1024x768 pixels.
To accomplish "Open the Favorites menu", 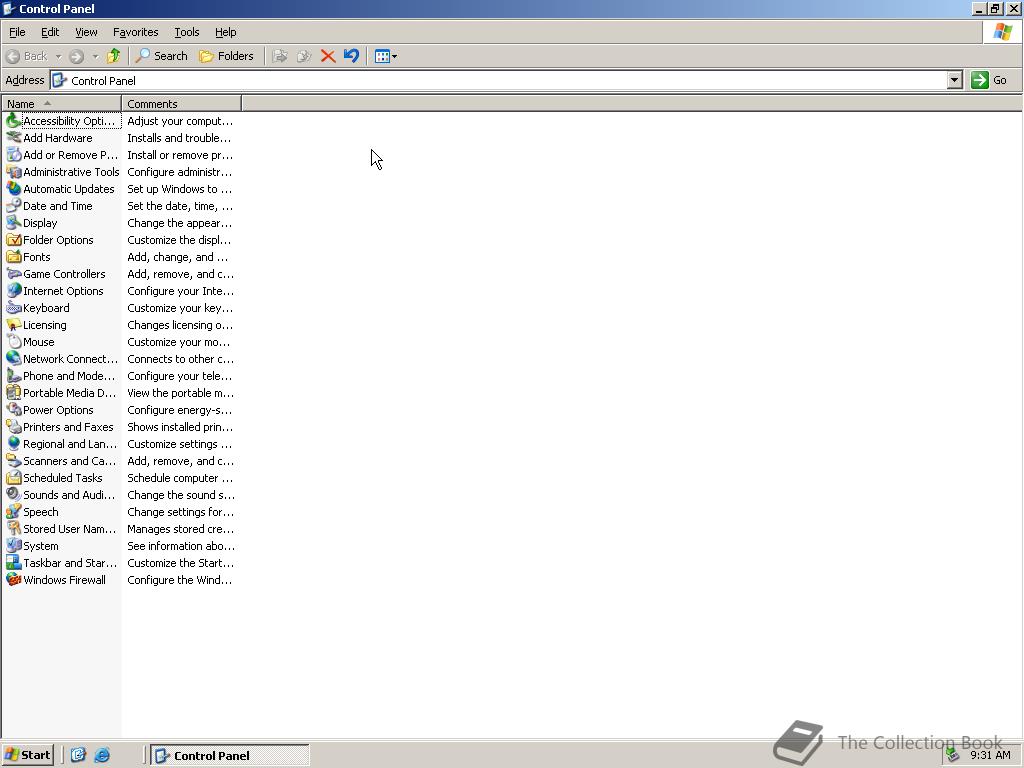I will [136, 32].
